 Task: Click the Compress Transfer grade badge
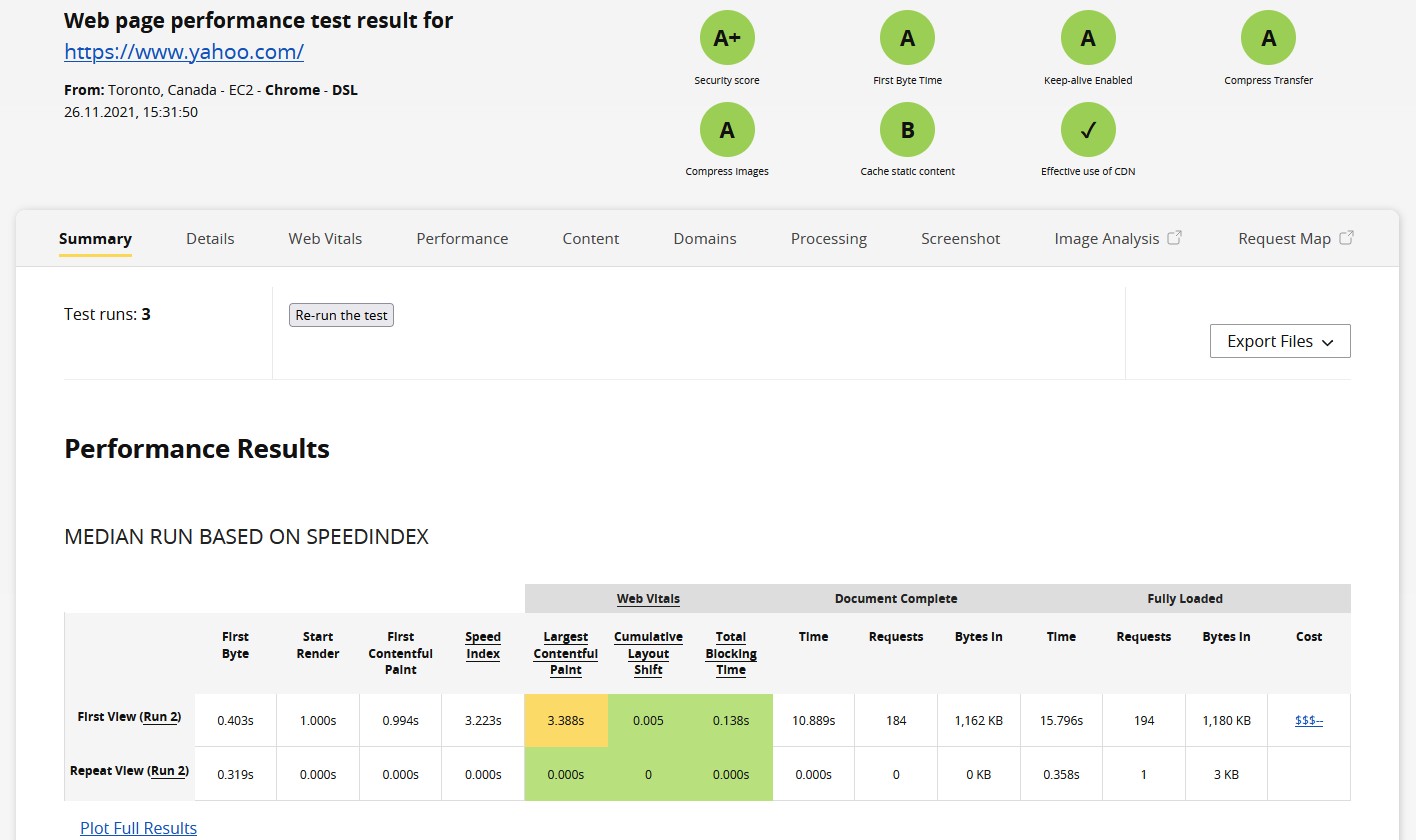[1268, 38]
